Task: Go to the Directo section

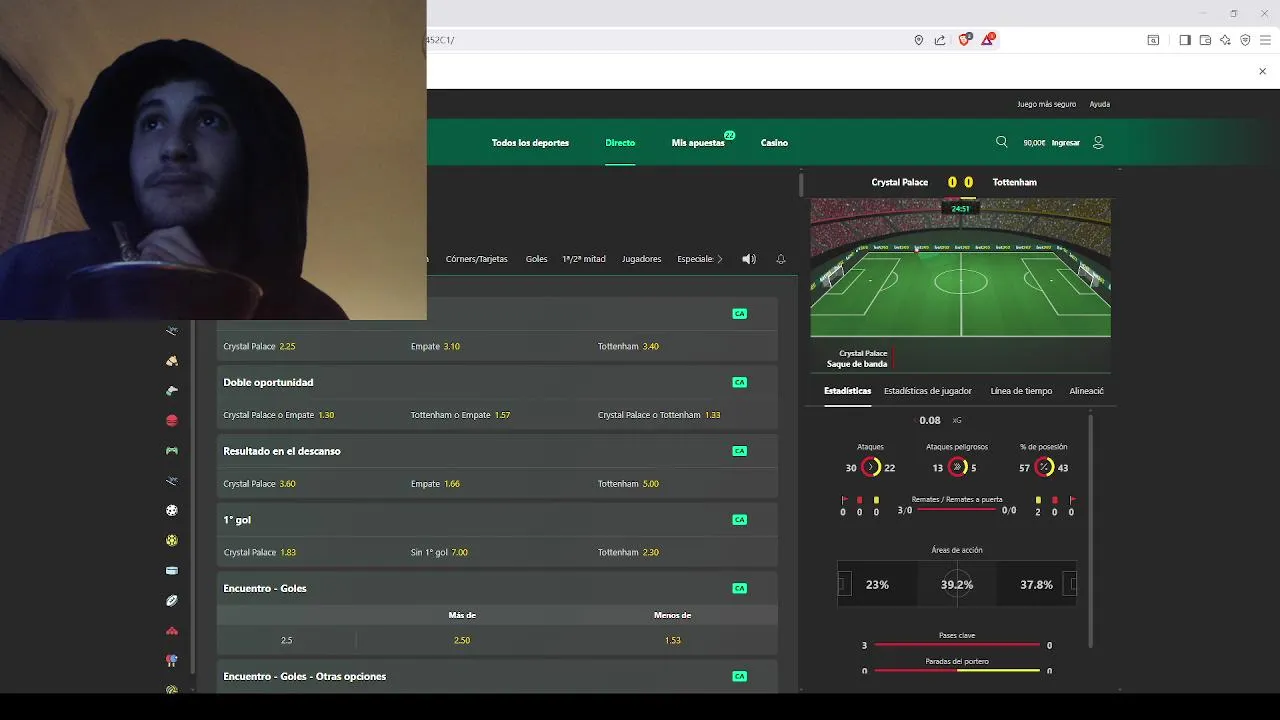Action: pyautogui.click(x=620, y=143)
